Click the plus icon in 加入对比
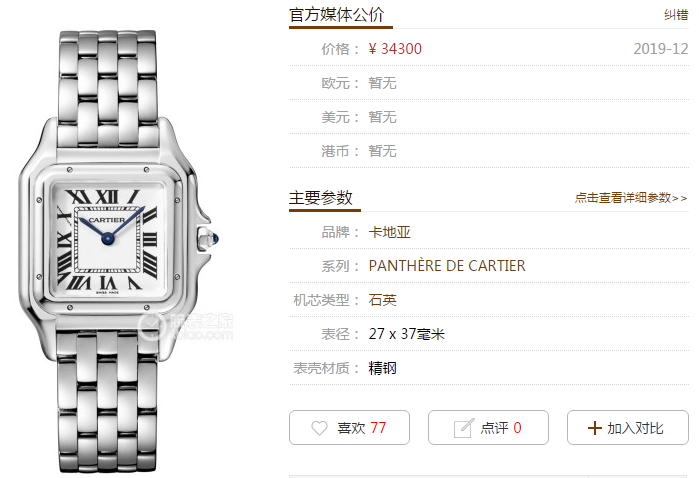699x478 pixels. coord(595,428)
